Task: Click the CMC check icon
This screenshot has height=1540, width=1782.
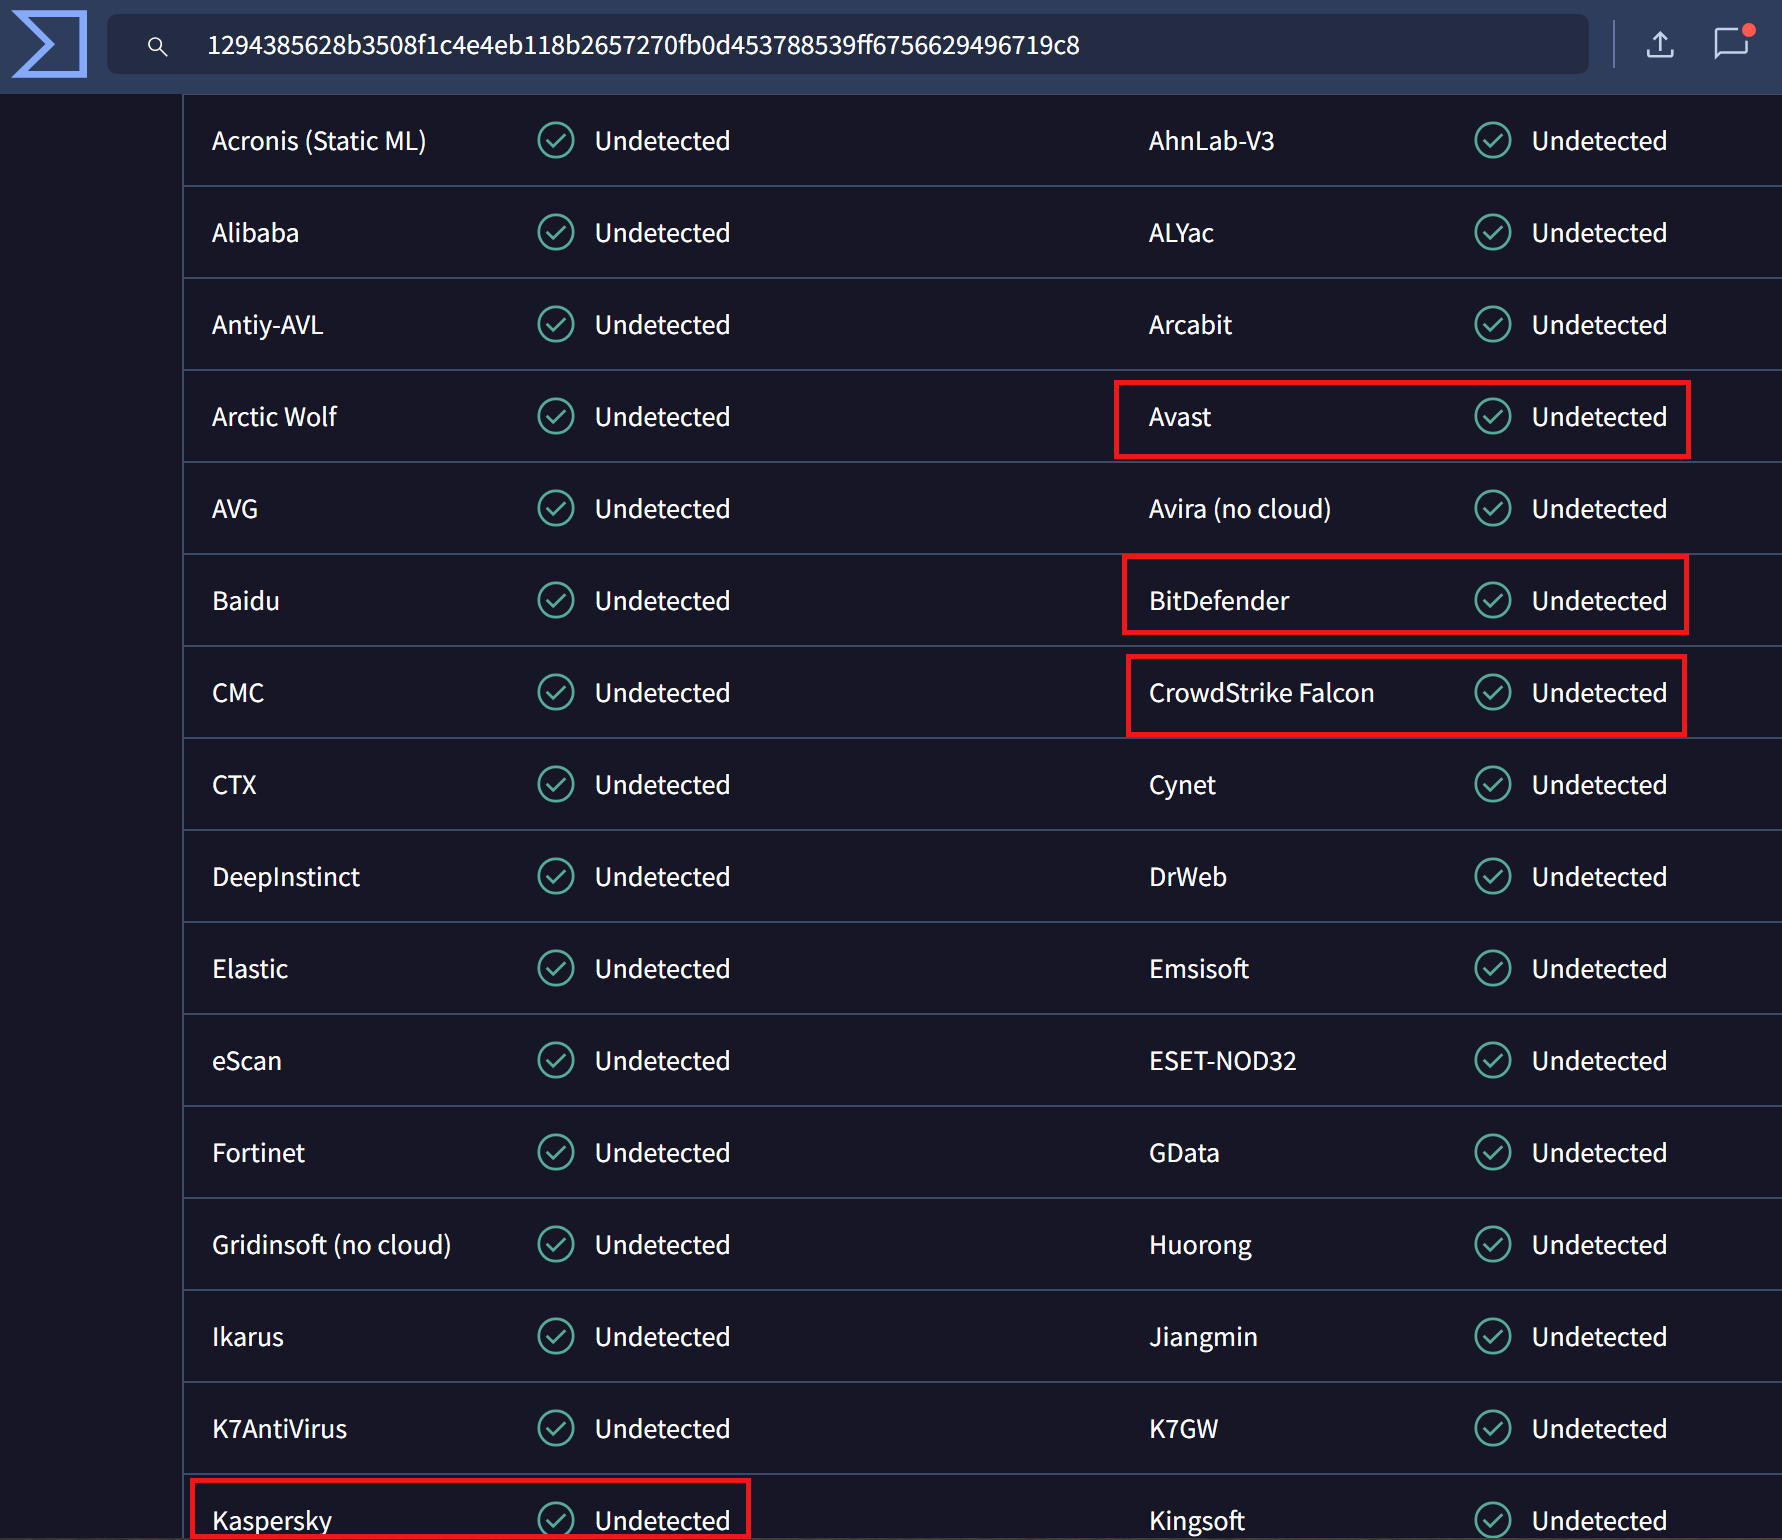Action: [x=556, y=693]
